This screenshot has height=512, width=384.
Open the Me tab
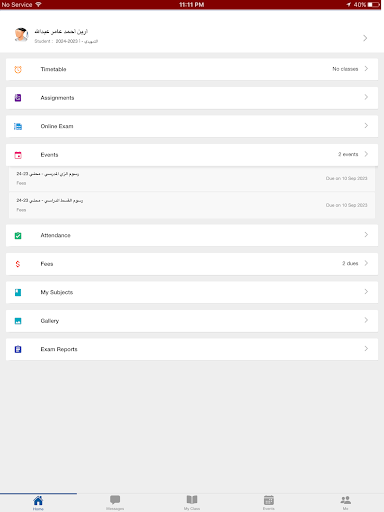point(346,502)
